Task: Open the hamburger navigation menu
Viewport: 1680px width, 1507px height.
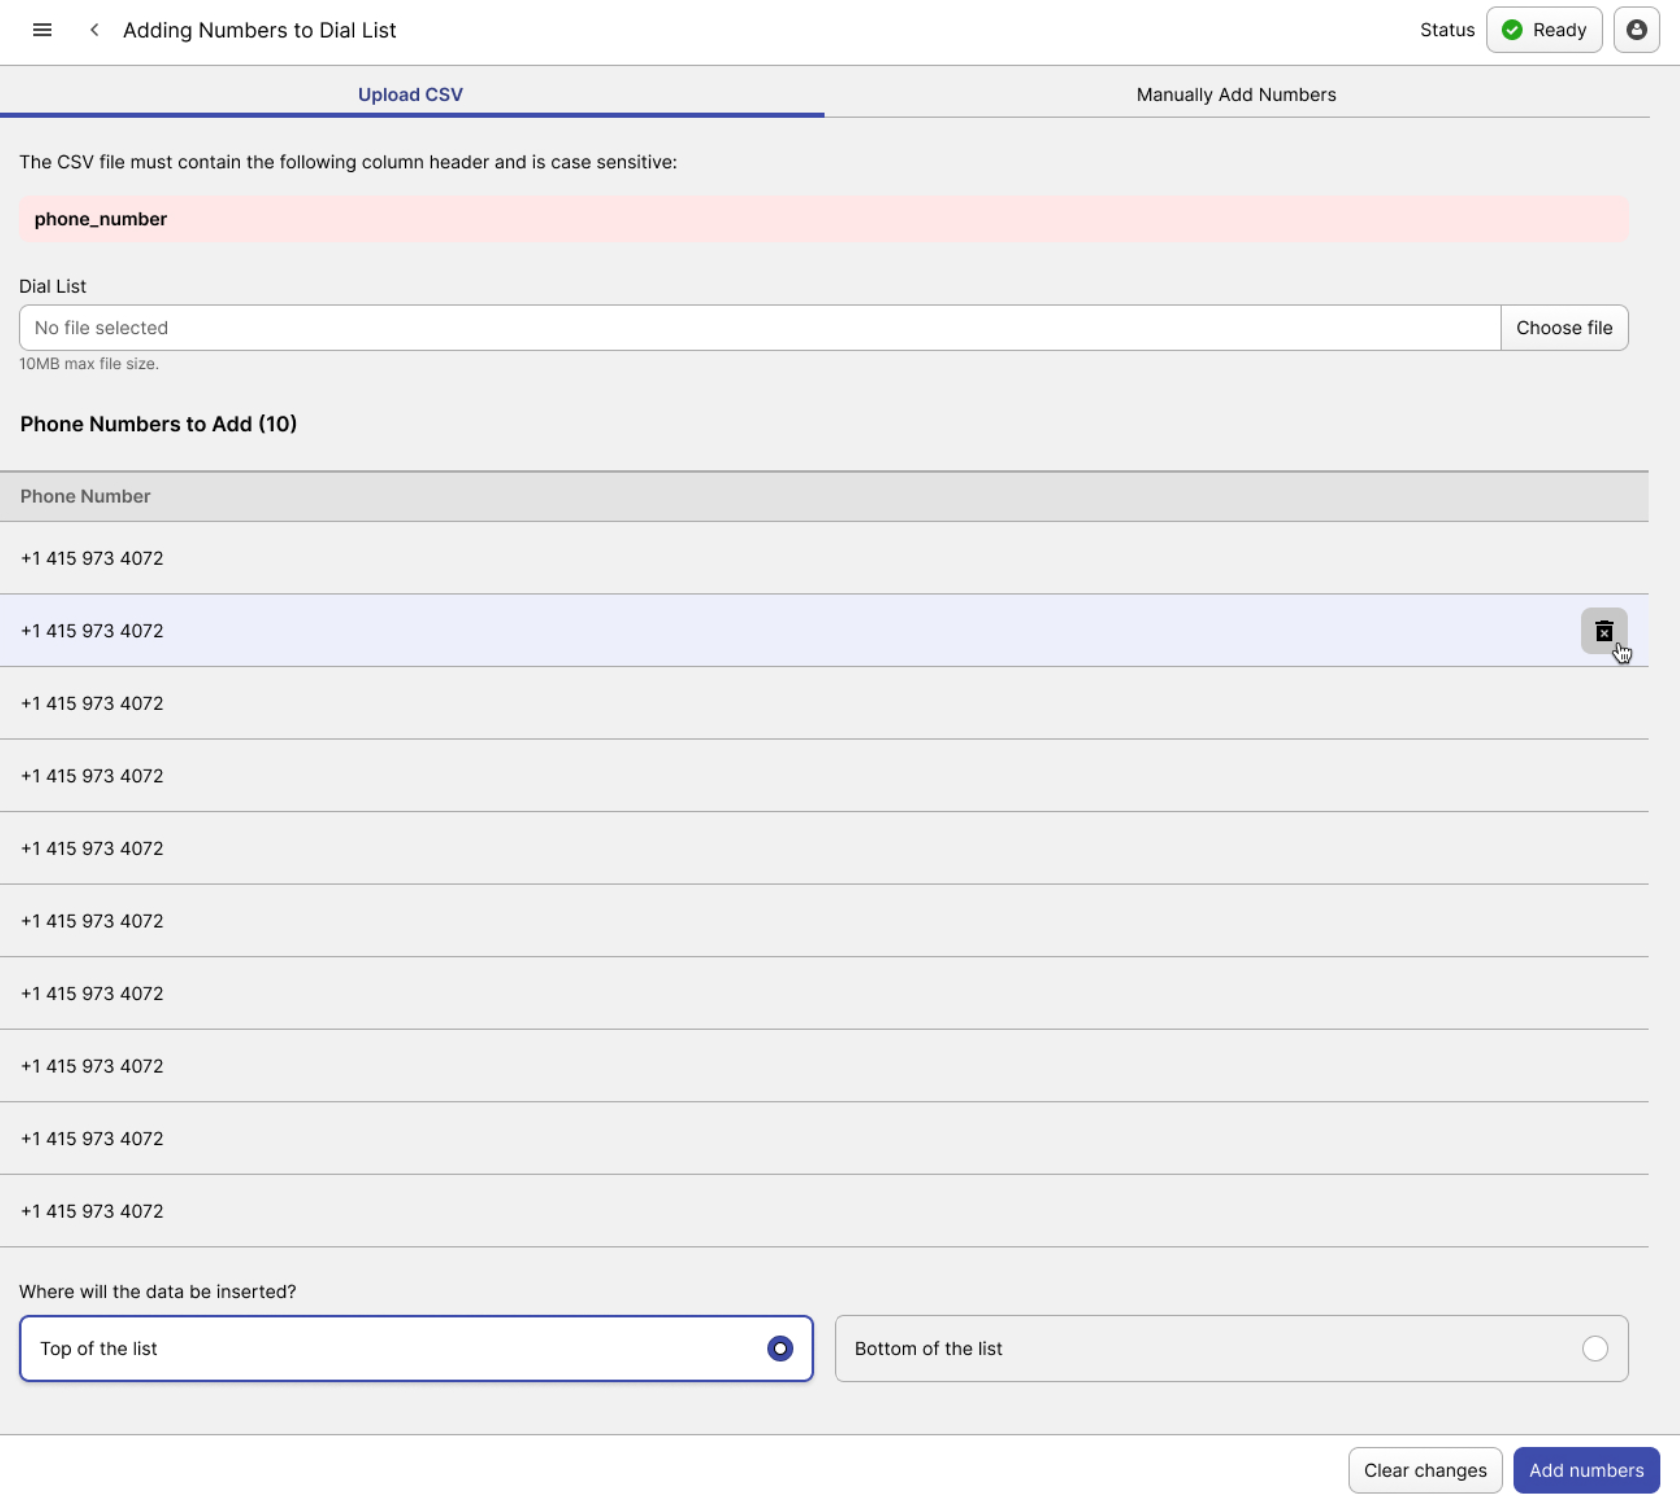Action: click(42, 30)
